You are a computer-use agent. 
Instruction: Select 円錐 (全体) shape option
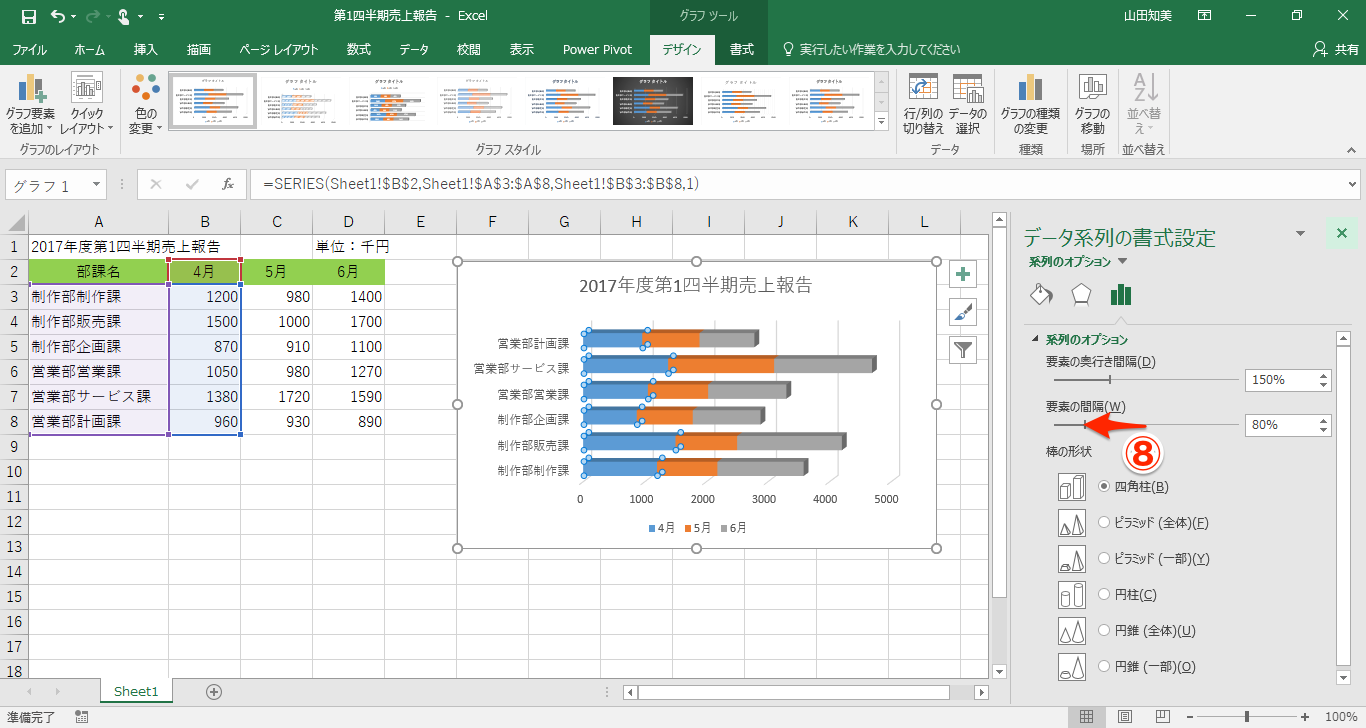[x=1105, y=630]
